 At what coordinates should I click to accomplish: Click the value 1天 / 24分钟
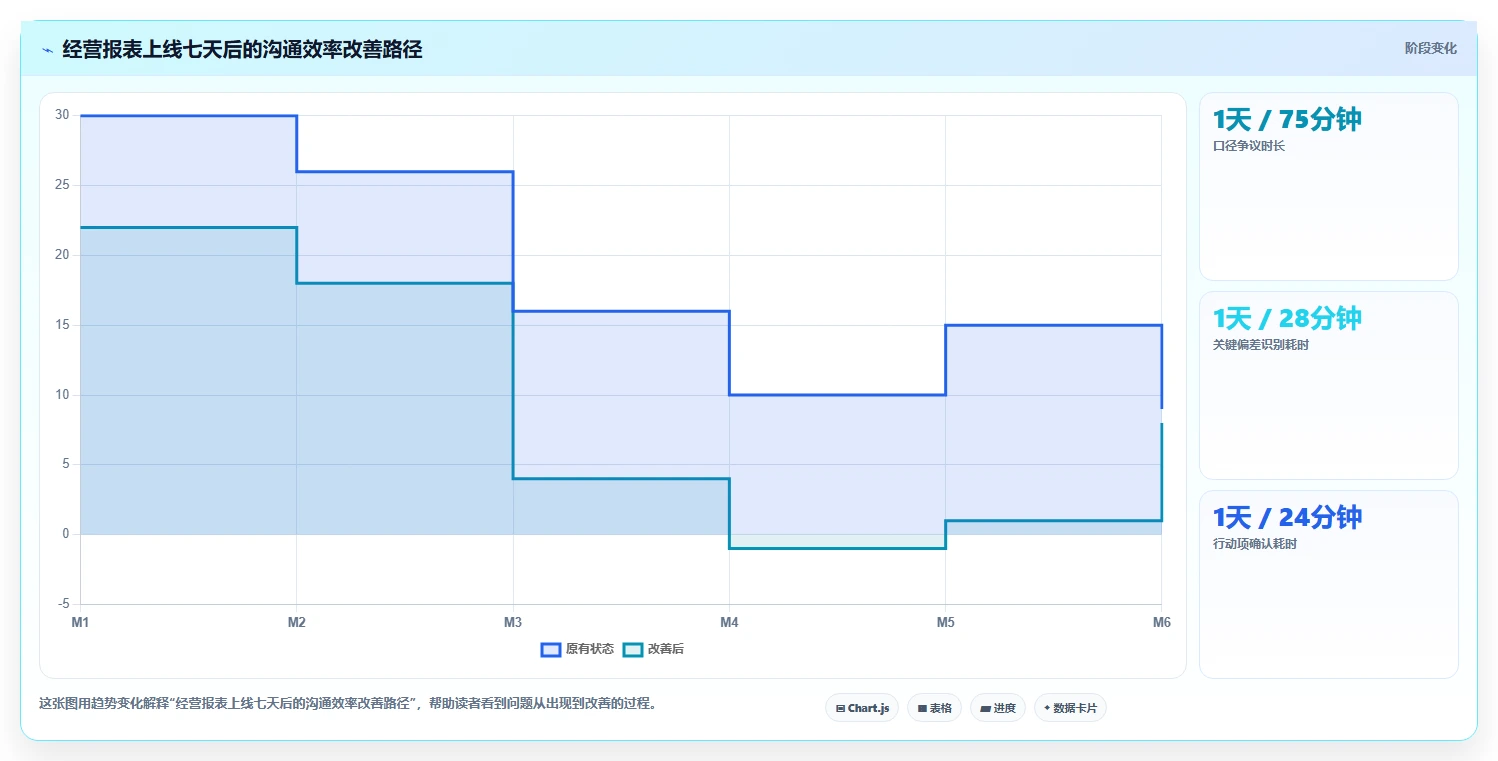tap(1287, 518)
